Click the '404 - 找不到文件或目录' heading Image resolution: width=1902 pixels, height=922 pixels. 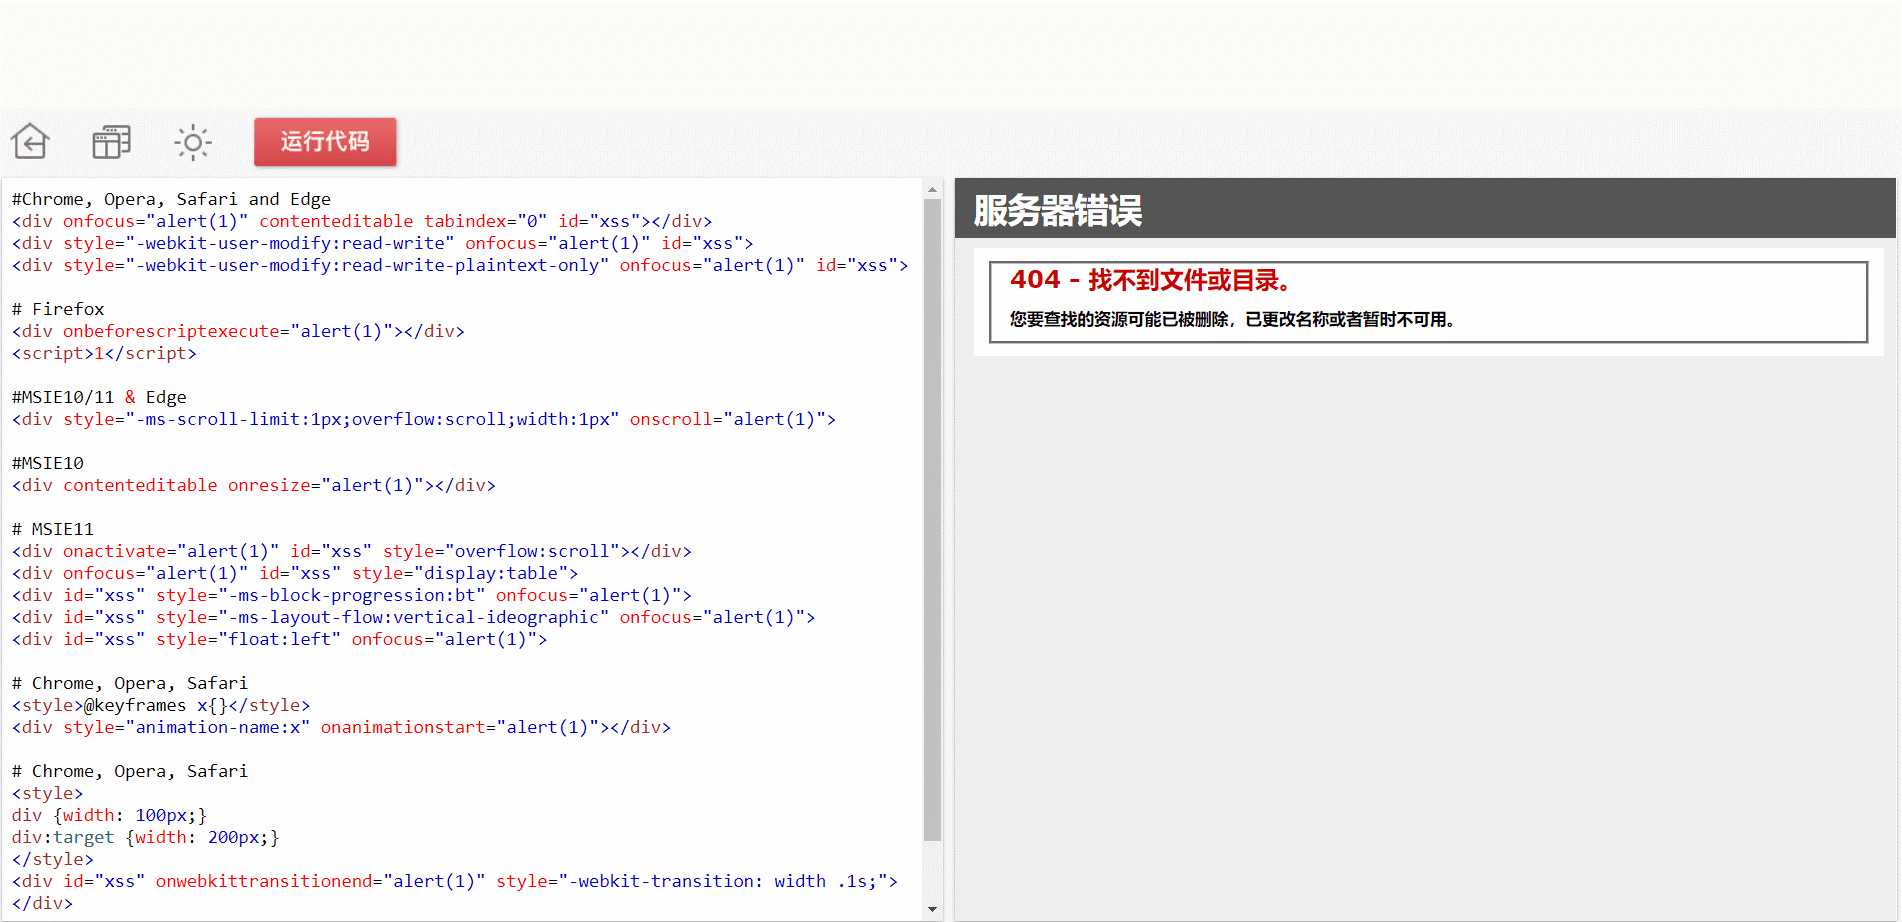(x=1150, y=280)
